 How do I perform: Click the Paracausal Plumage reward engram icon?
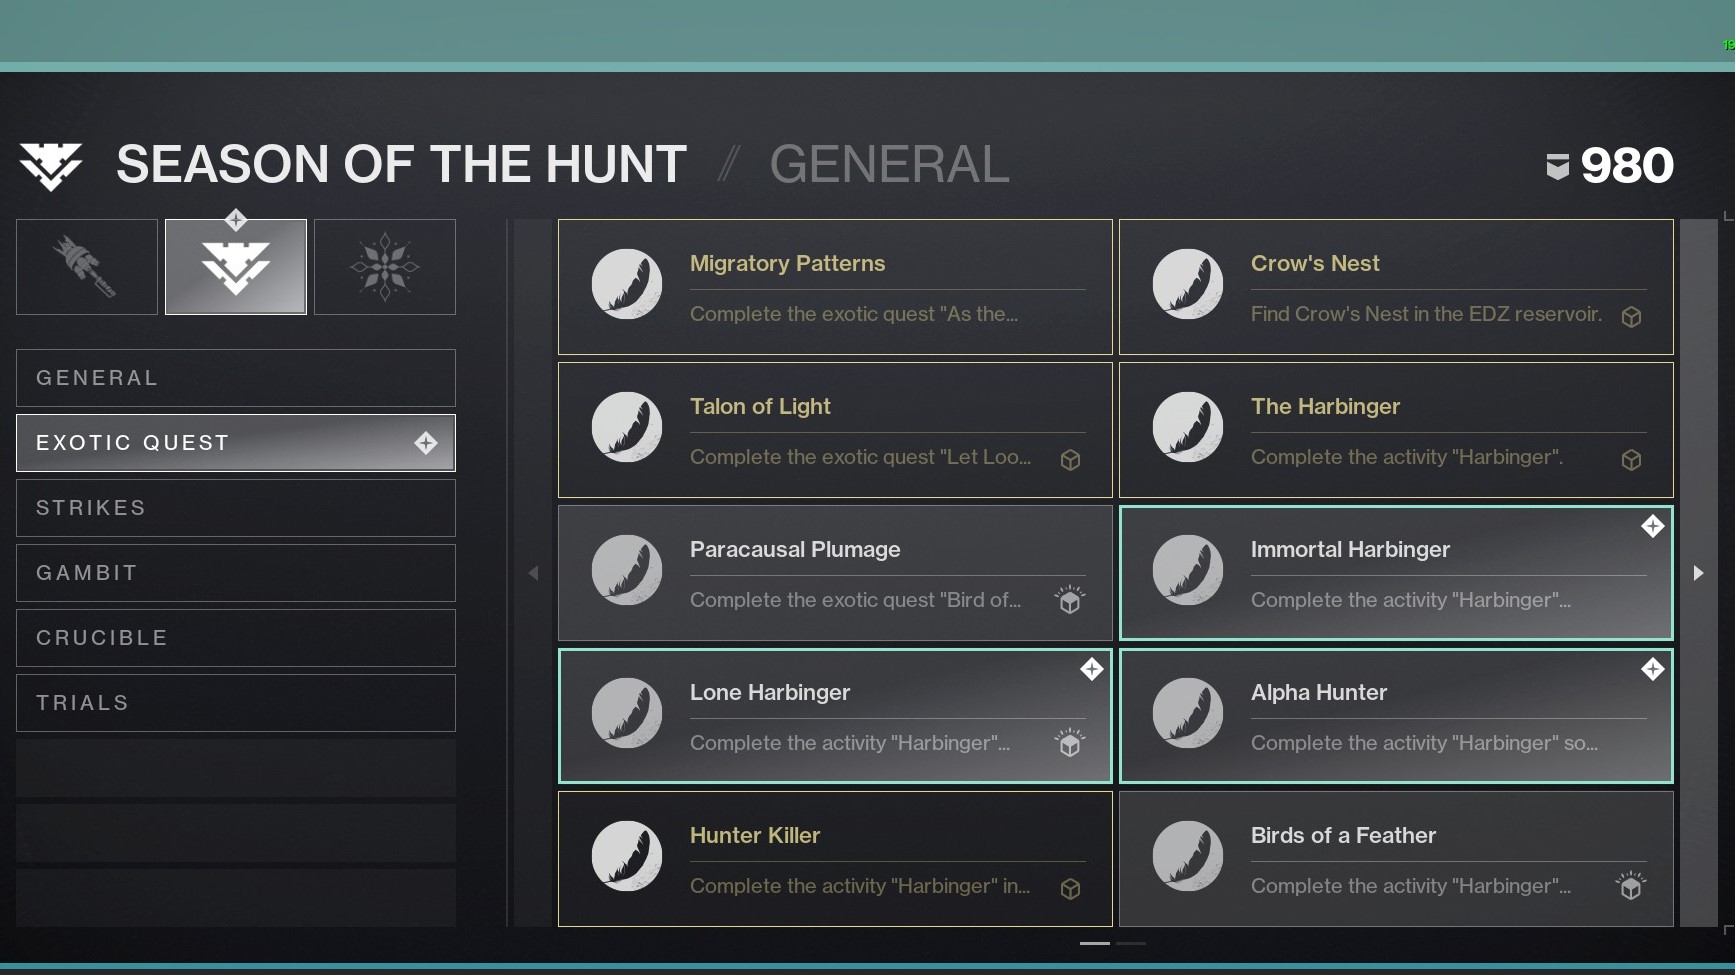(x=1070, y=601)
